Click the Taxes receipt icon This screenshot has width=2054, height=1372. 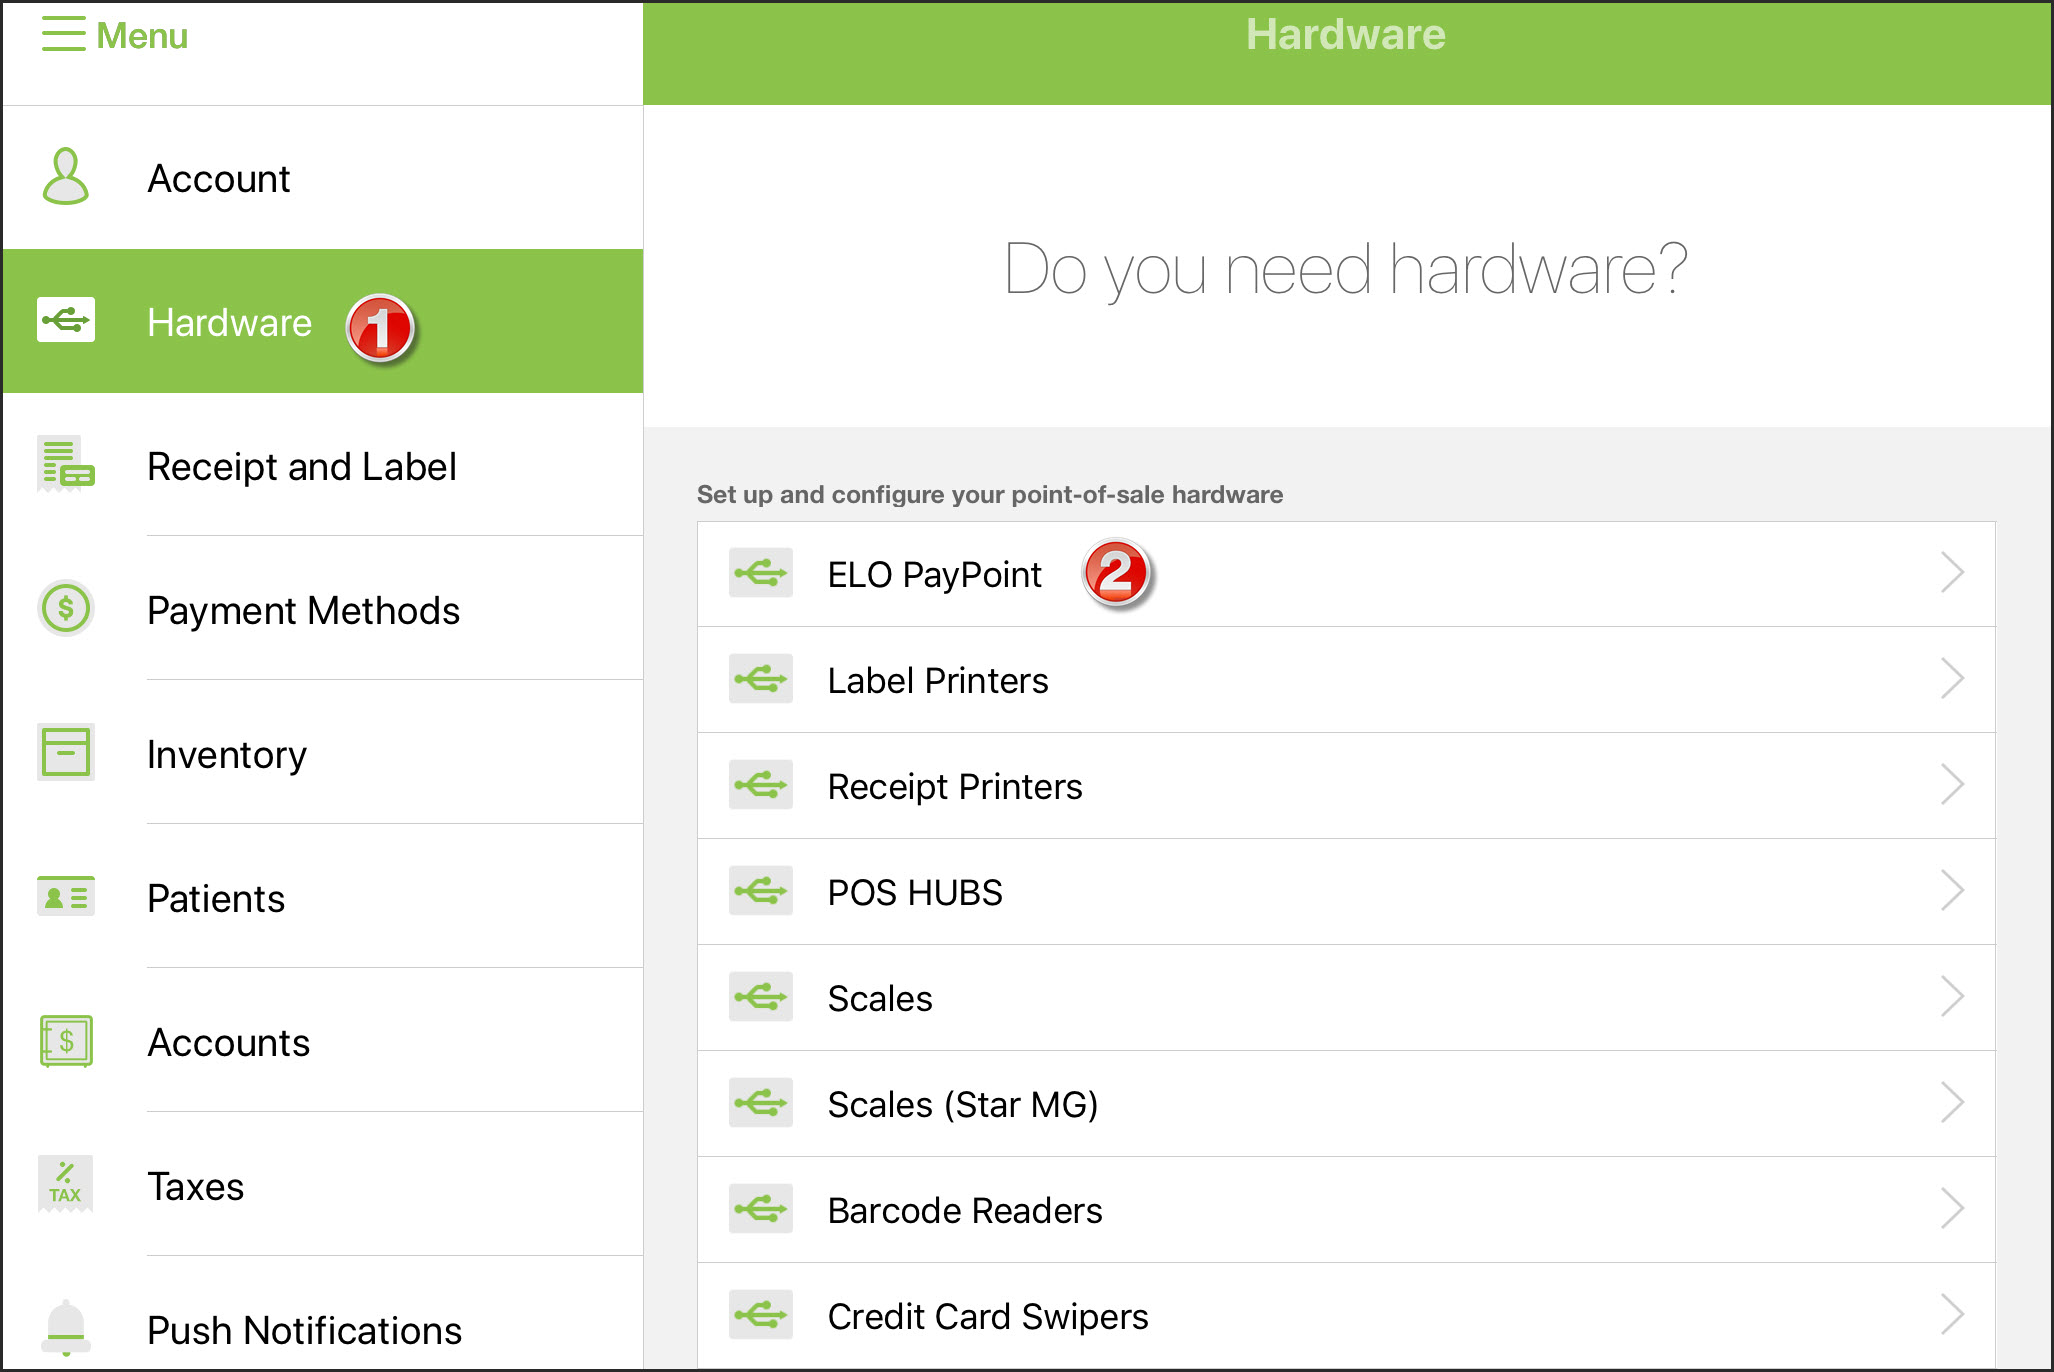pyautogui.click(x=66, y=1184)
